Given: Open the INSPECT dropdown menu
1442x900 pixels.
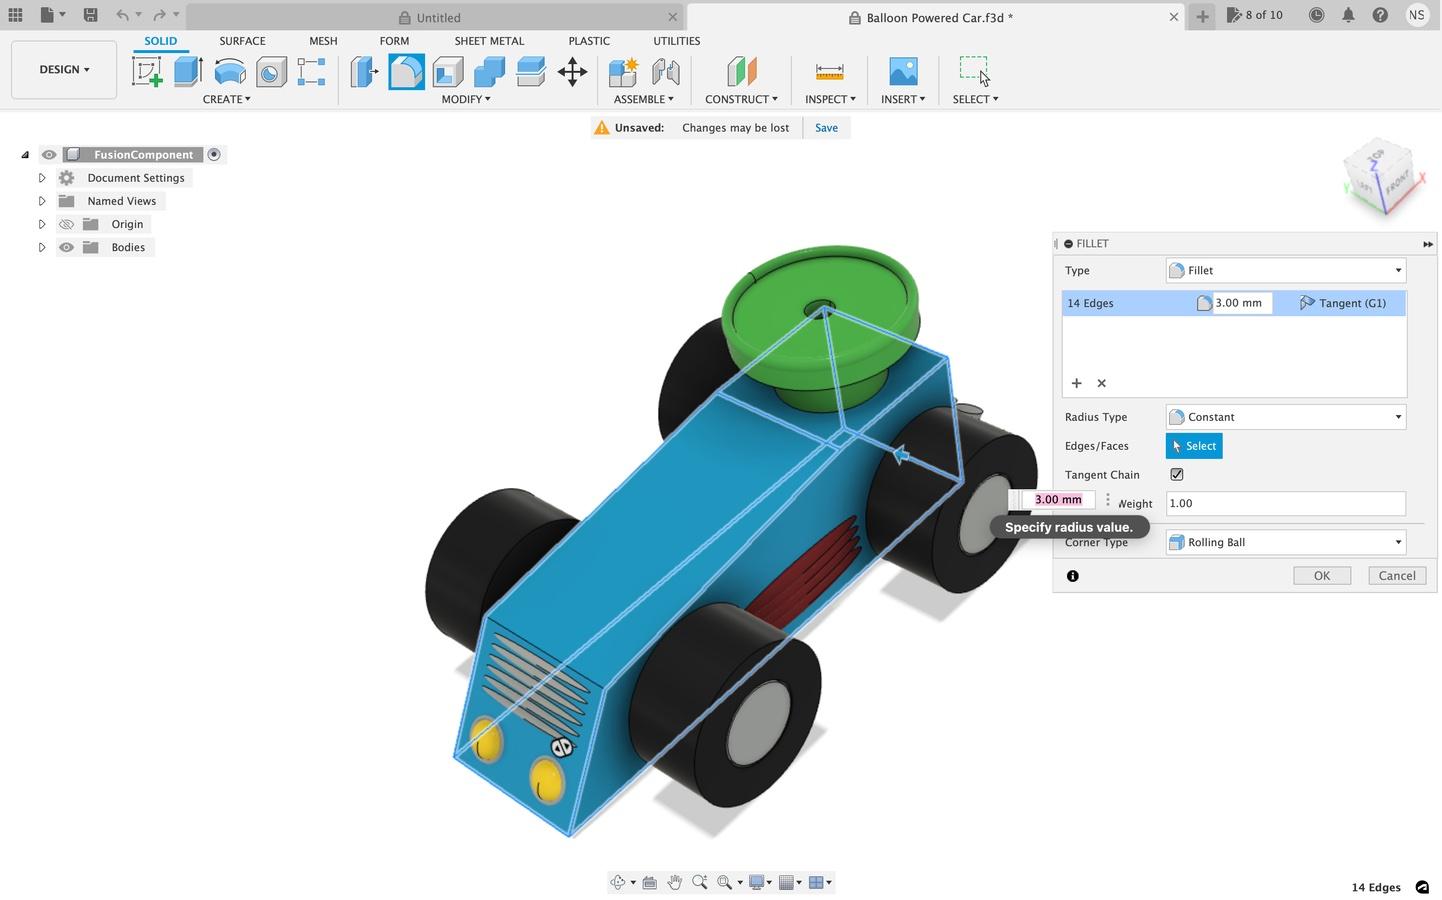Looking at the screenshot, I should click(x=830, y=99).
